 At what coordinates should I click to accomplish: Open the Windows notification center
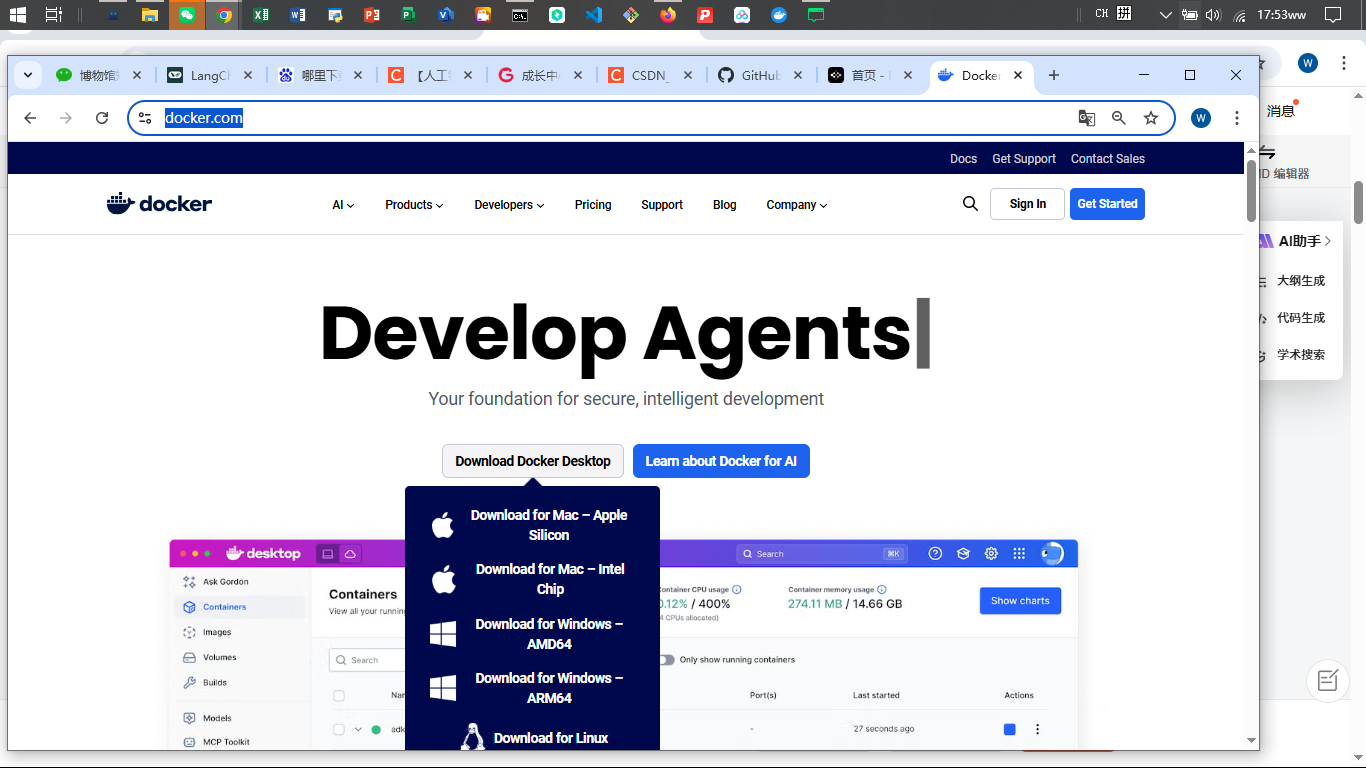[x=1333, y=15]
